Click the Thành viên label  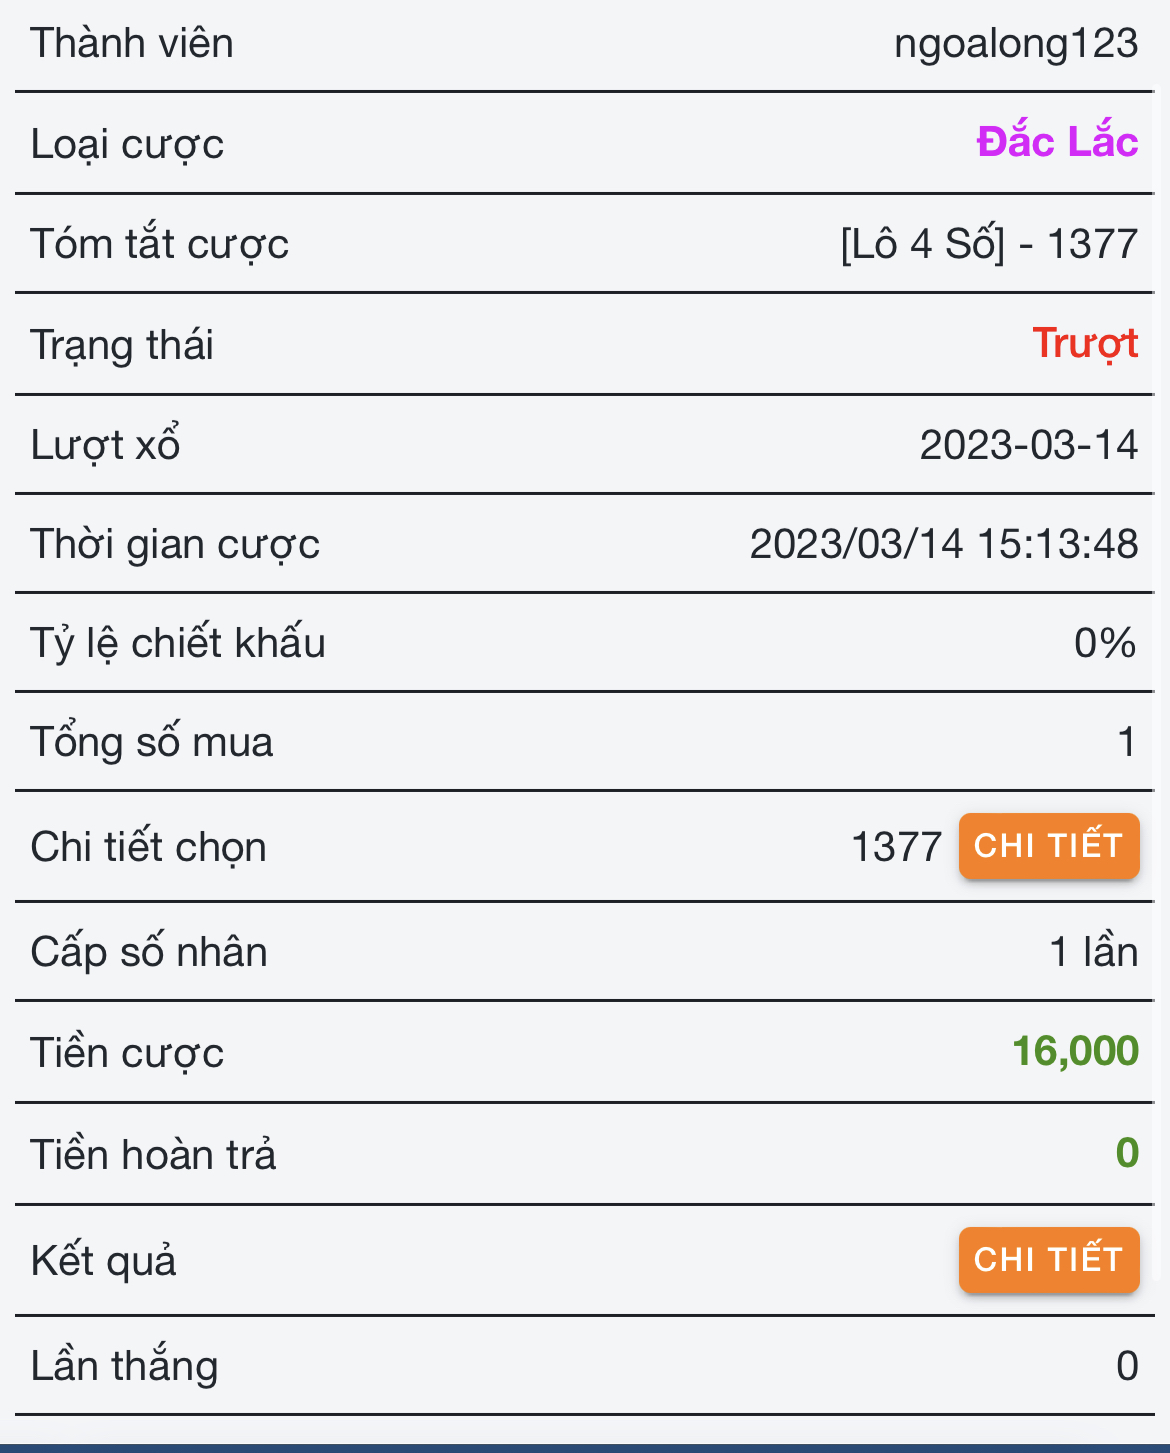tap(132, 44)
